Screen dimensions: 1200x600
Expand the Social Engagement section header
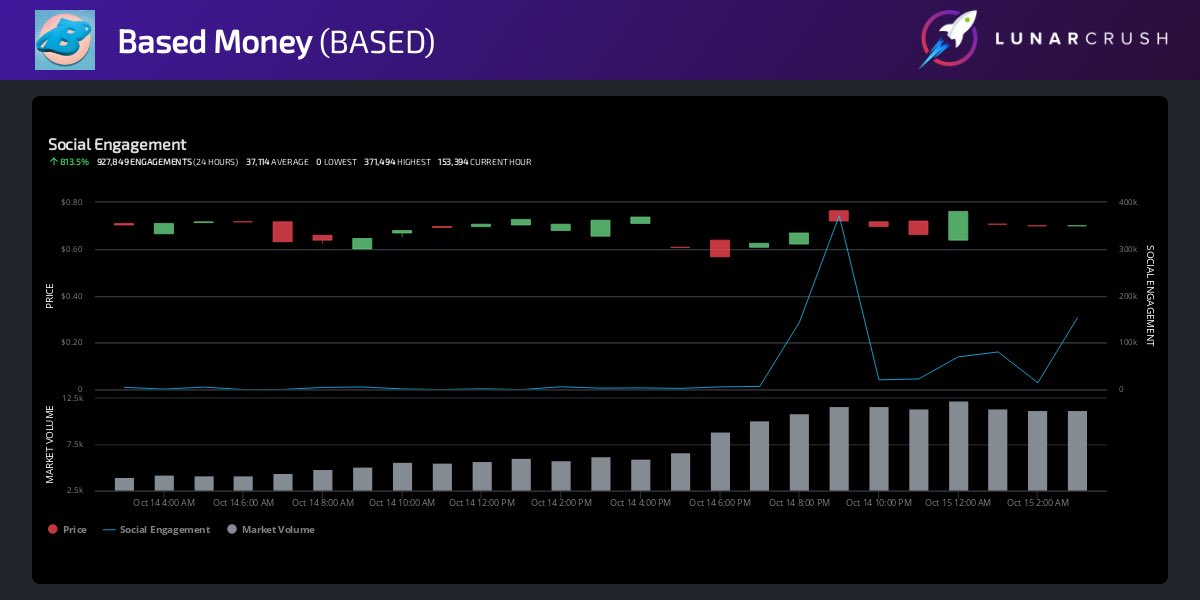point(117,144)
